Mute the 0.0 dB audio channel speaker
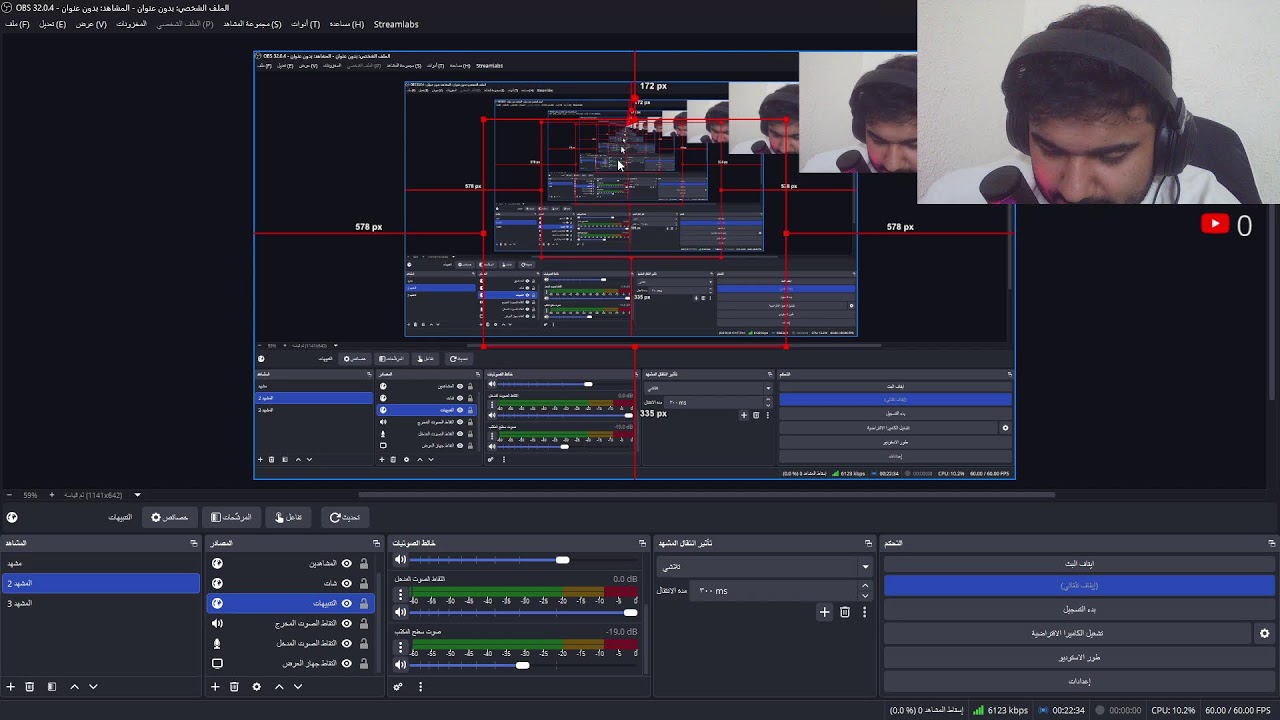Viewport: 1280px width, 720px height. coord(401,612)
